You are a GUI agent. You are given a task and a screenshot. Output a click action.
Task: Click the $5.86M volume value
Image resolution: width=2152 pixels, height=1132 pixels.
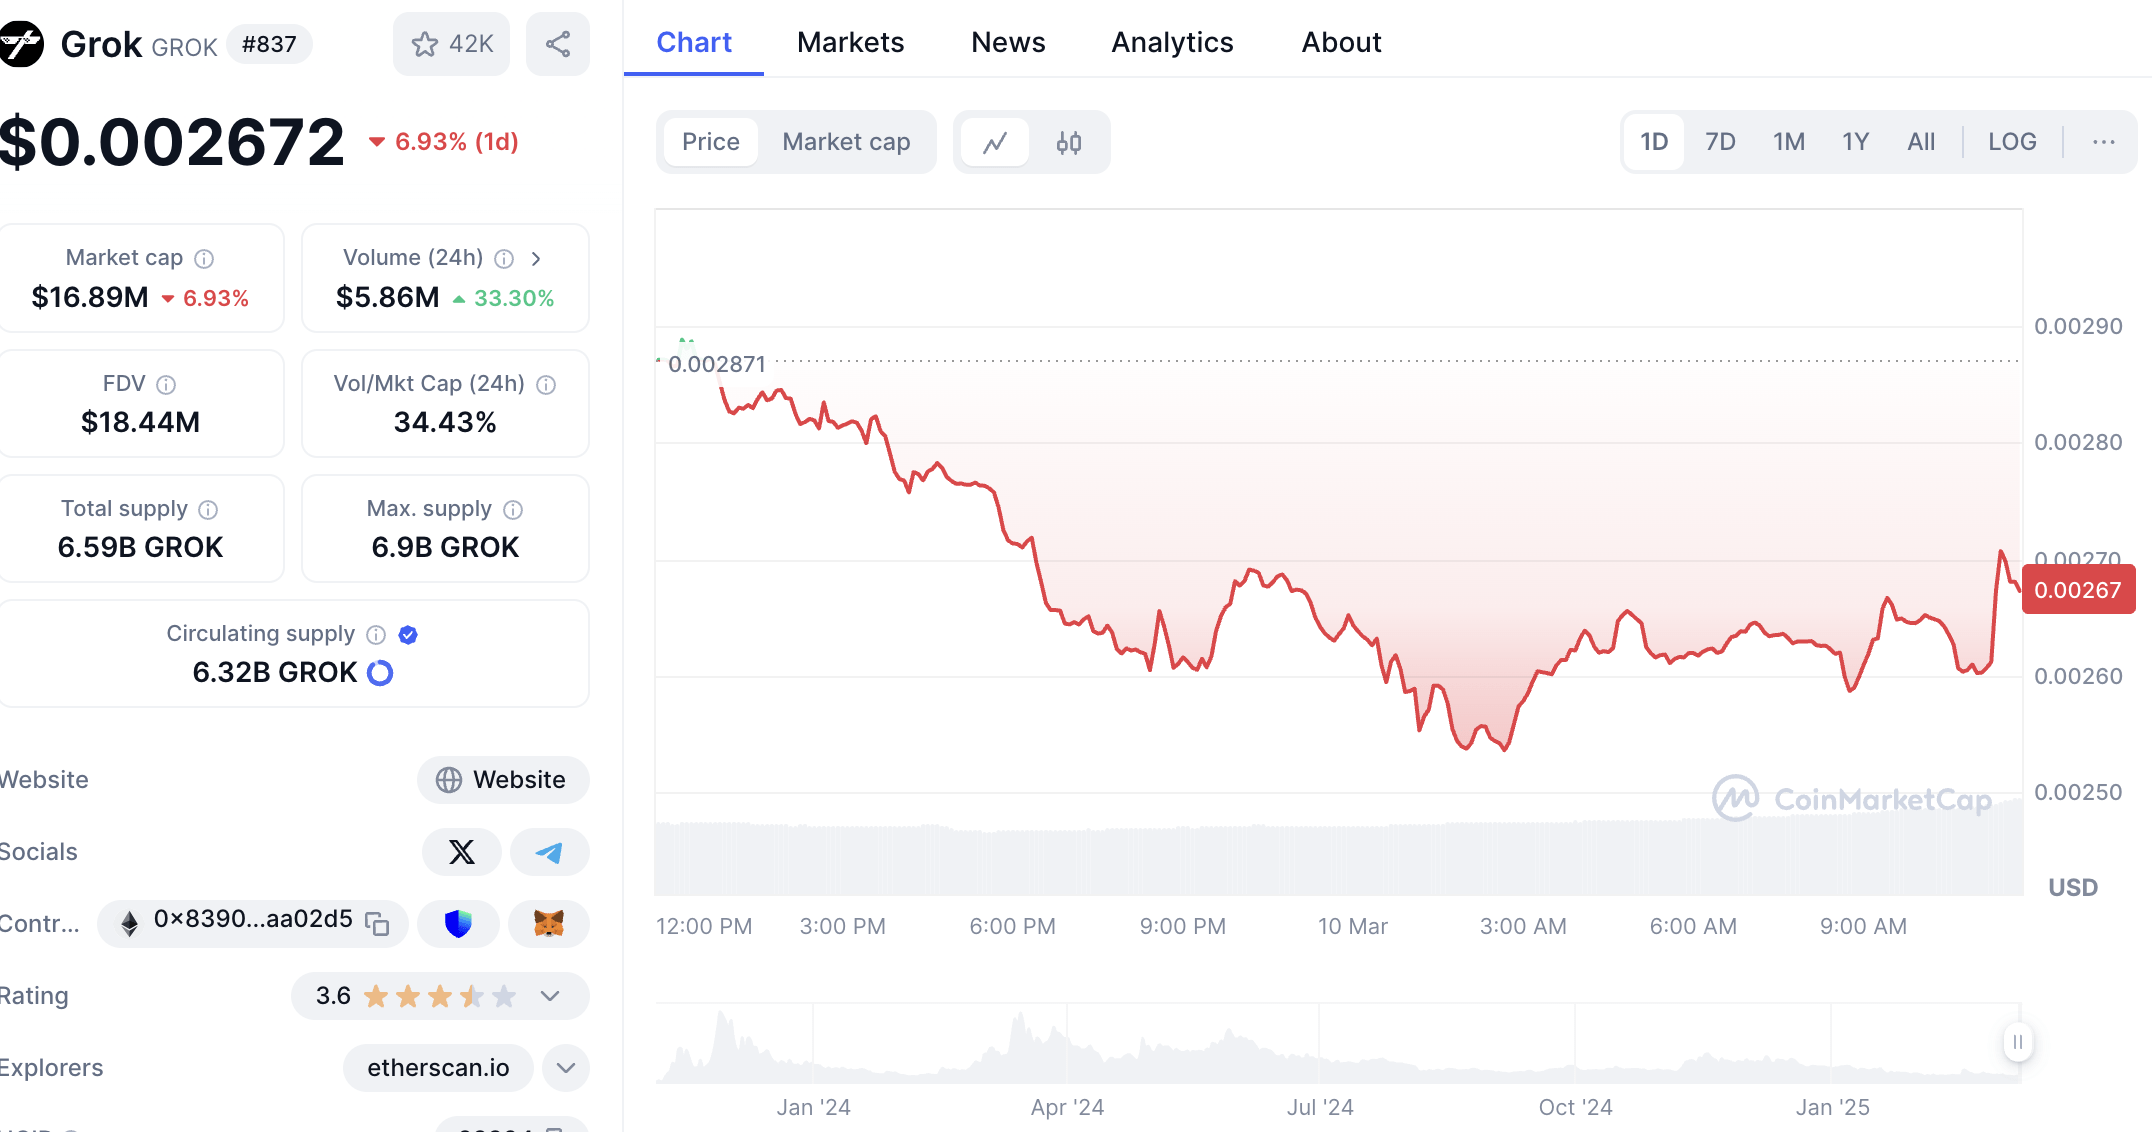388,297
